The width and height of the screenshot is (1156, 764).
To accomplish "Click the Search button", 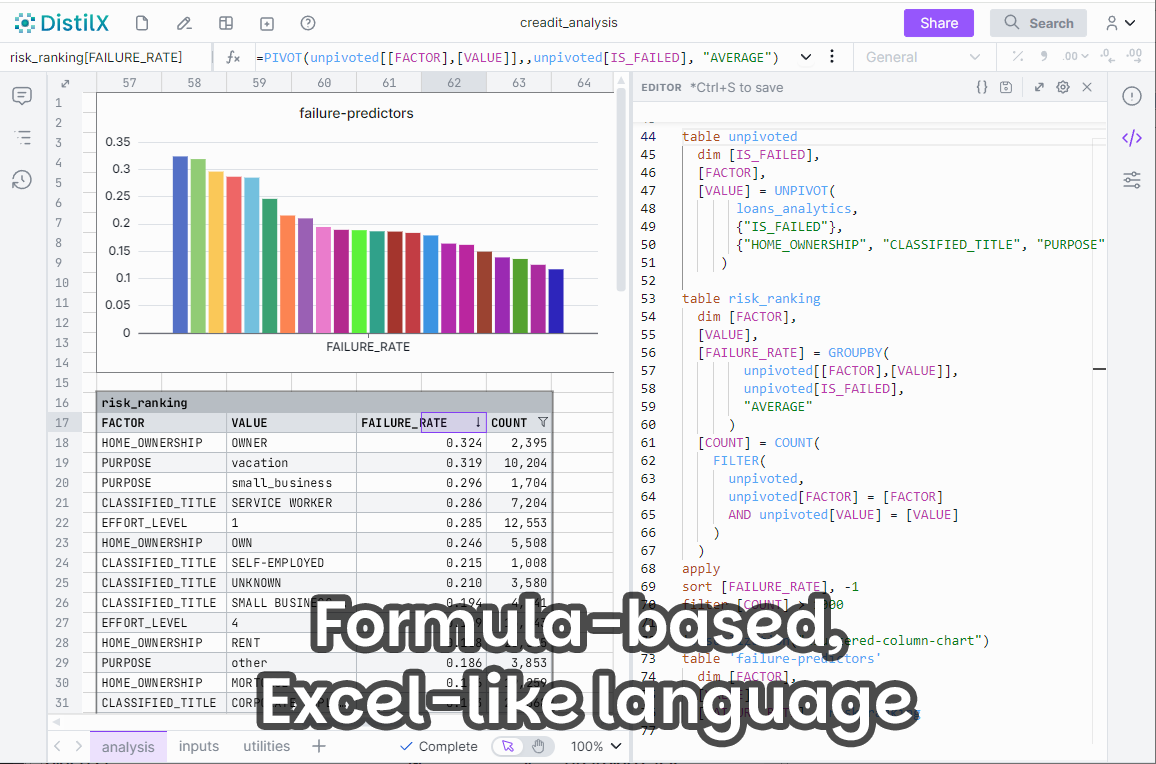I will click(x=1038, y=23).
